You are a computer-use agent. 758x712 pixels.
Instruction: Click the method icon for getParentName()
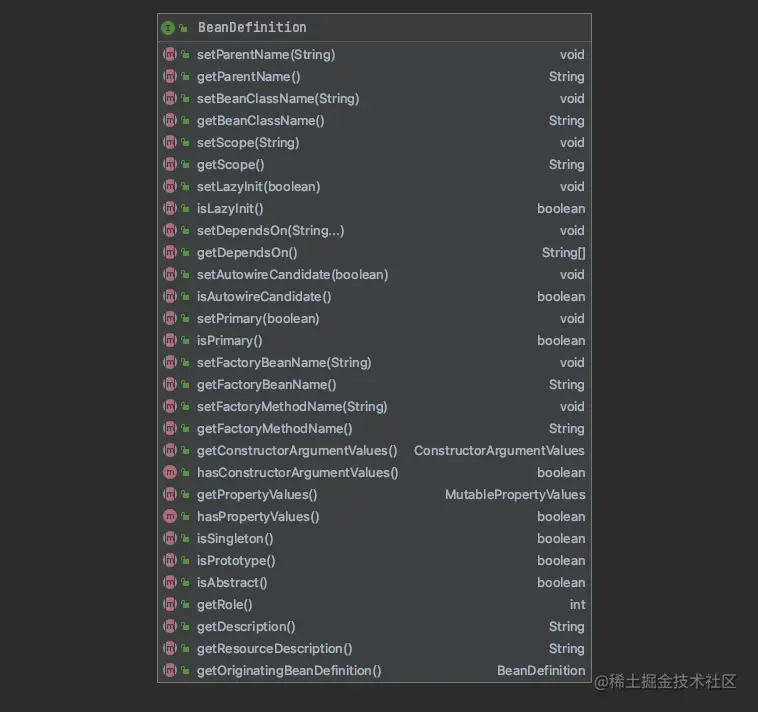pos(170,76)
